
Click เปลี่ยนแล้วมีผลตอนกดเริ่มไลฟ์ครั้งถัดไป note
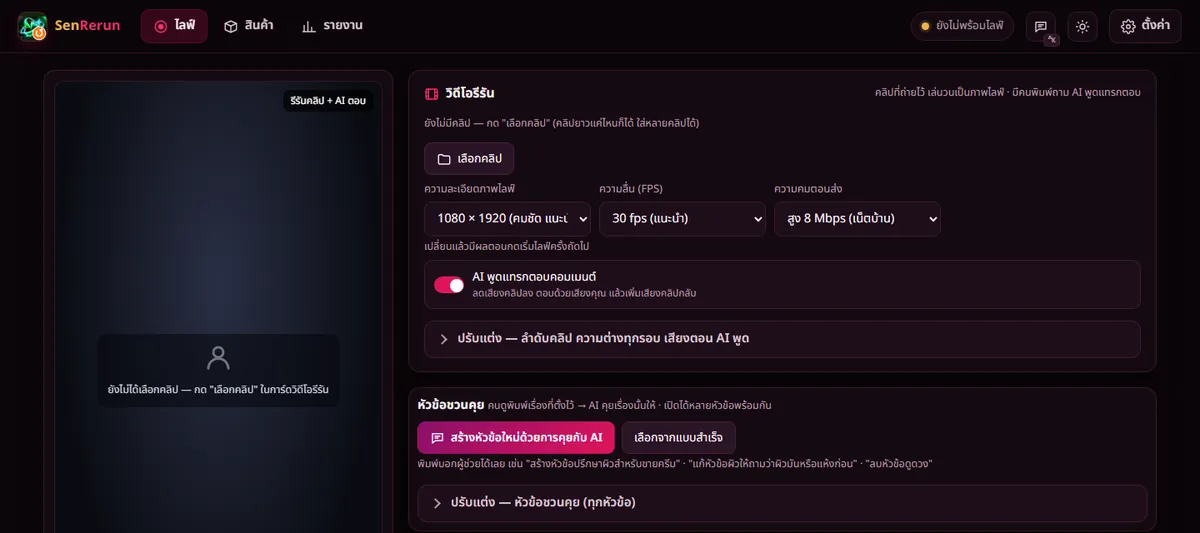[x=507, y=246]
